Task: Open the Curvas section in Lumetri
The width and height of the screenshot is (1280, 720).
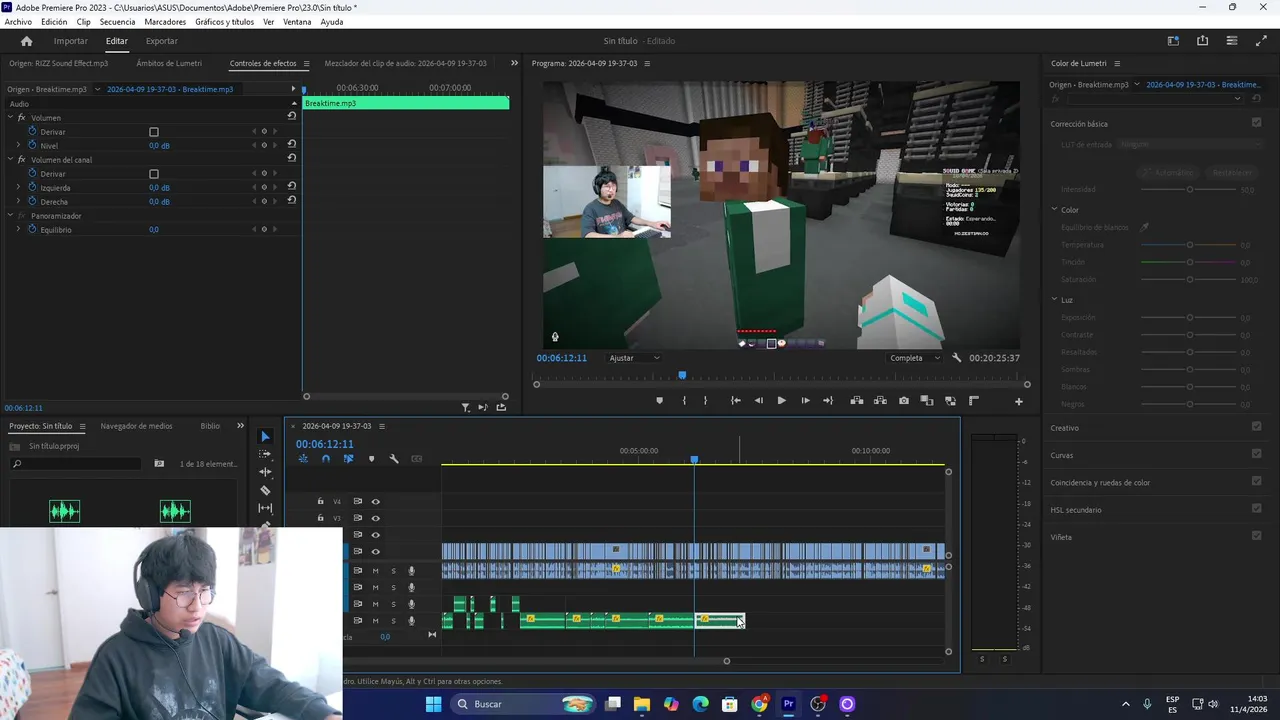Action: coord(1062,455)
